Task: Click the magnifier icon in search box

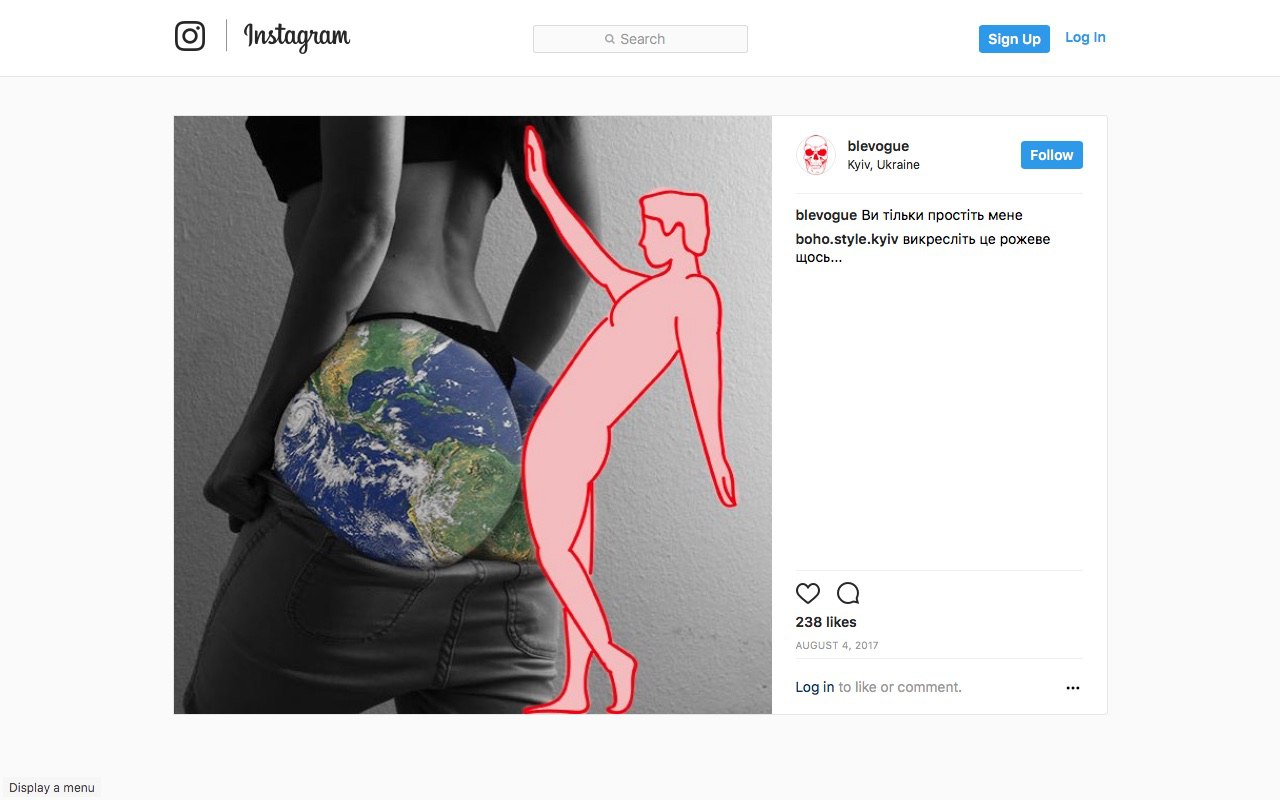Action: click(x=610, y=39)
